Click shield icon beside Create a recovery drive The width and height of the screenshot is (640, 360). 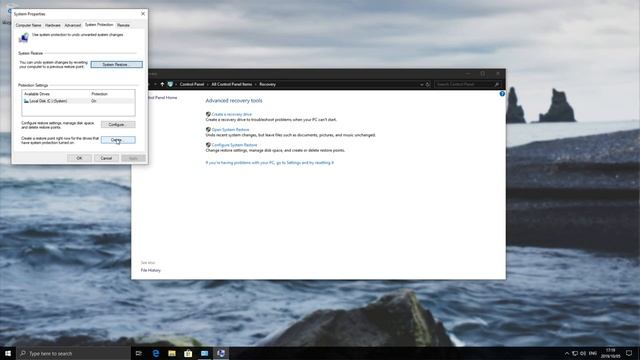[x=208, y=114]
